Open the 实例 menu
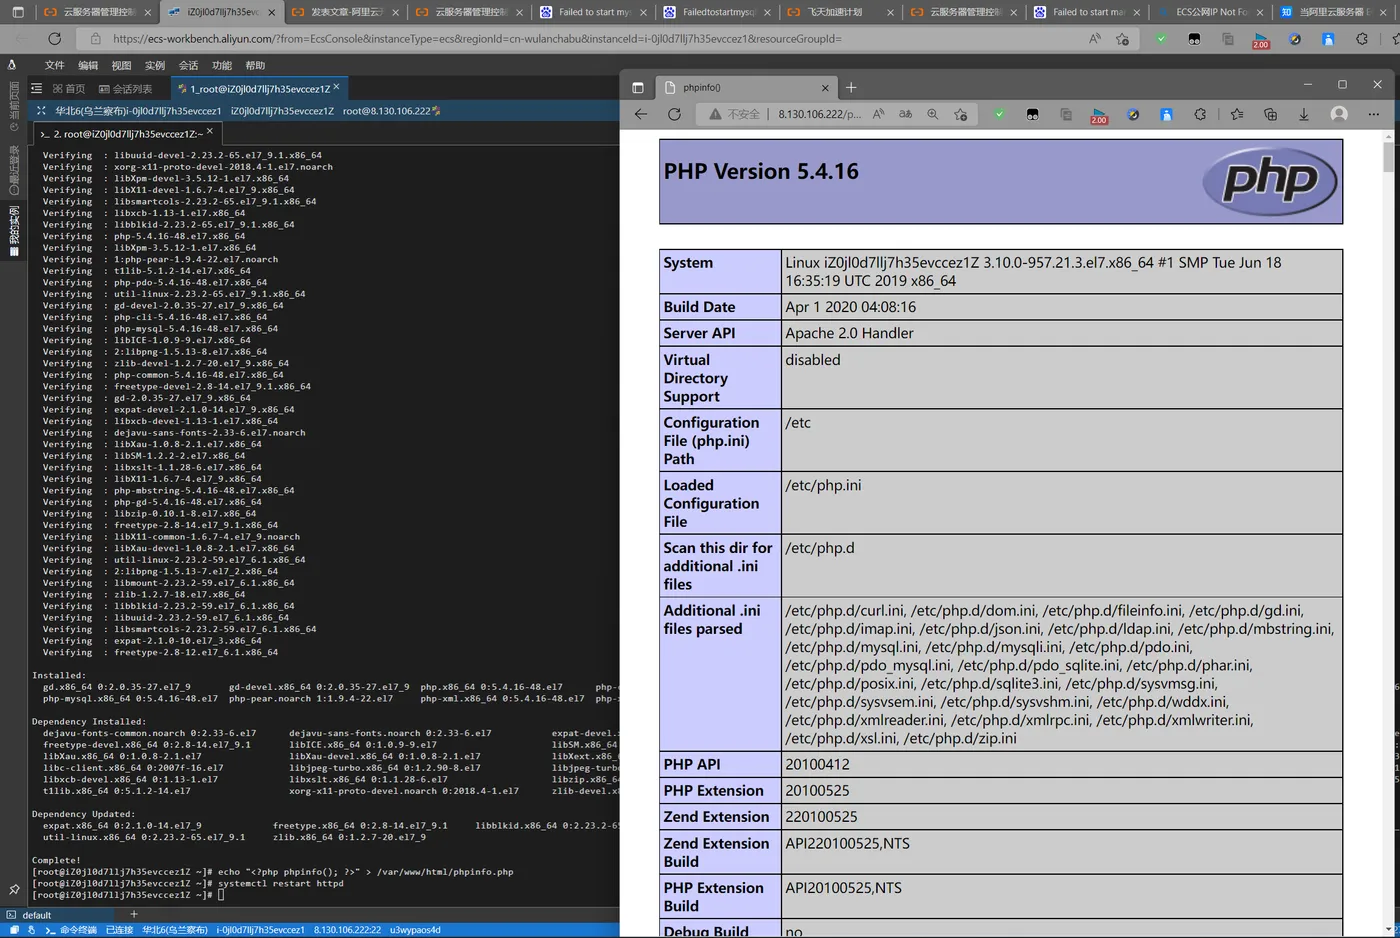 155,65
